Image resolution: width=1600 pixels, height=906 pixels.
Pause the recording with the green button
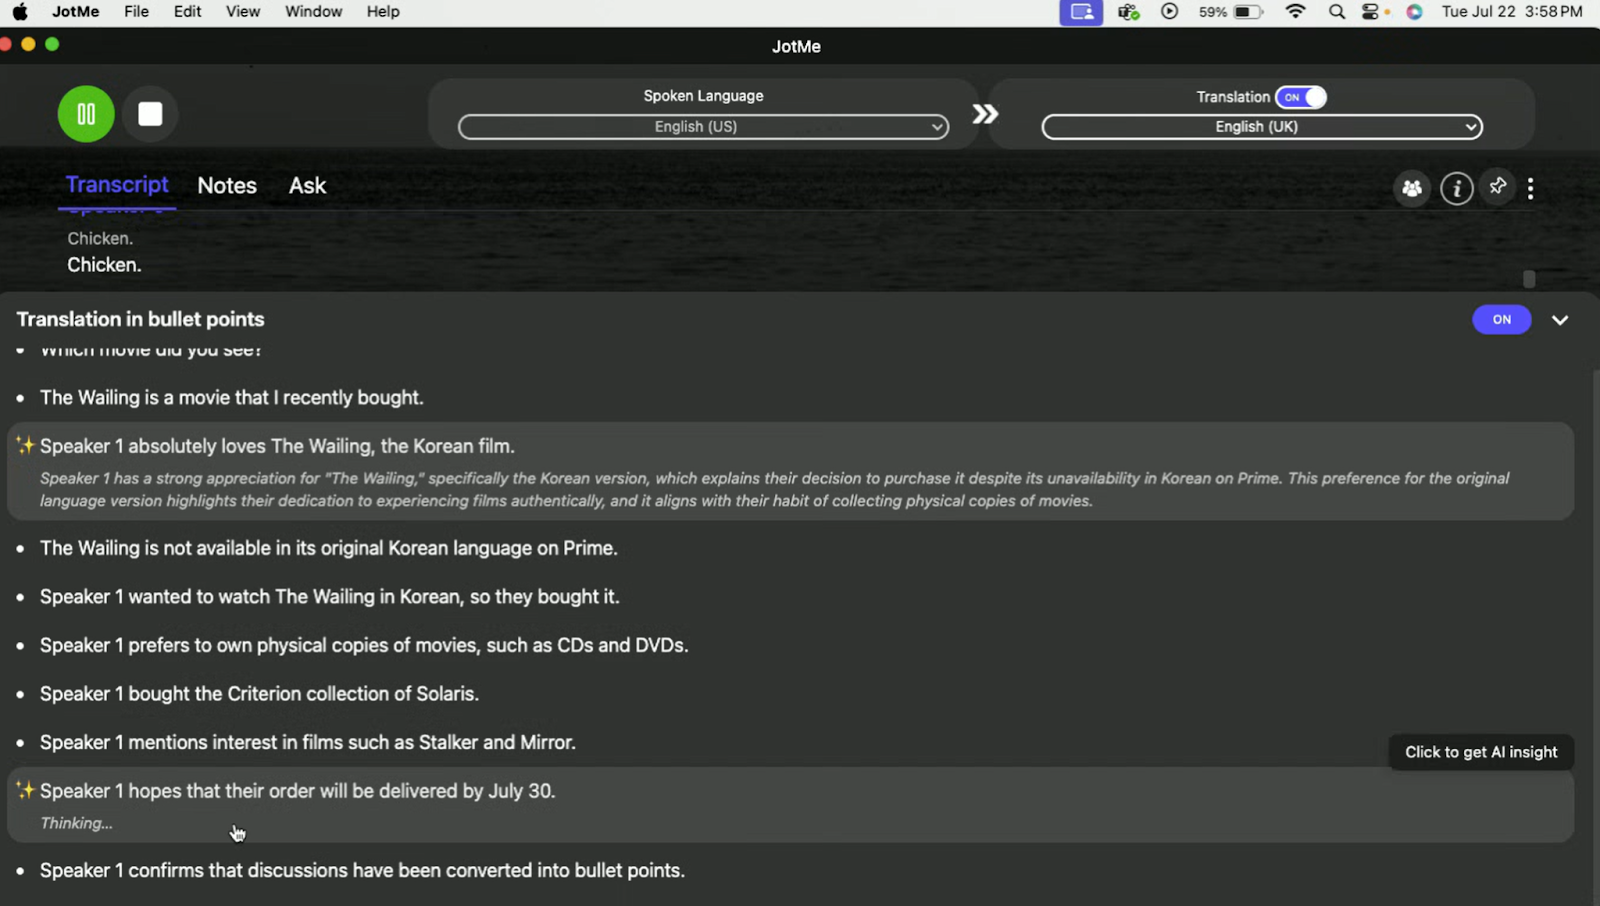pos(86,114)
